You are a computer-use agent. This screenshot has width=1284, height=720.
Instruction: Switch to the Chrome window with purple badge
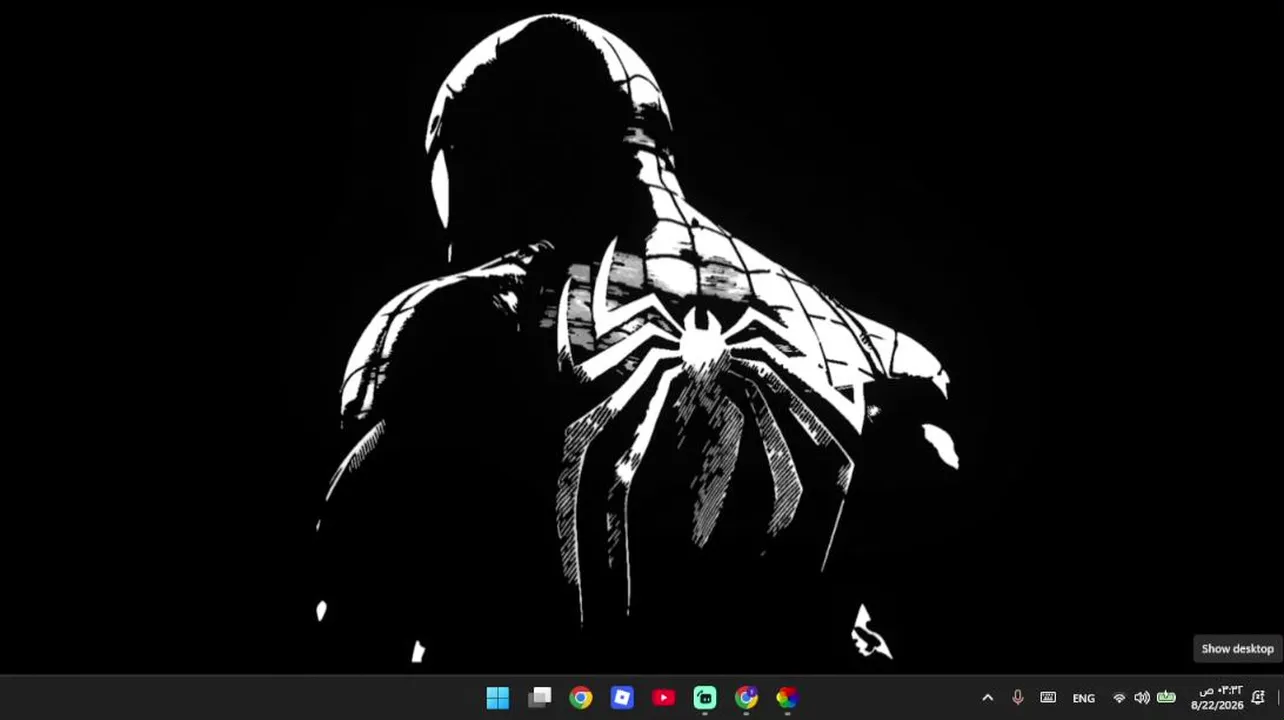tap(746, 697)
